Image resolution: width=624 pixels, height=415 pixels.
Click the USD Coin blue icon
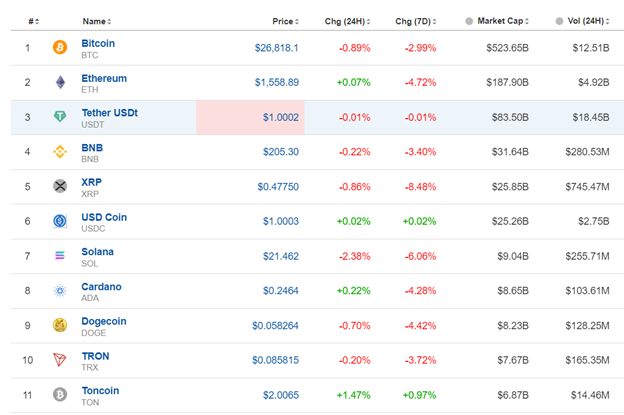[x=59, y=221]
